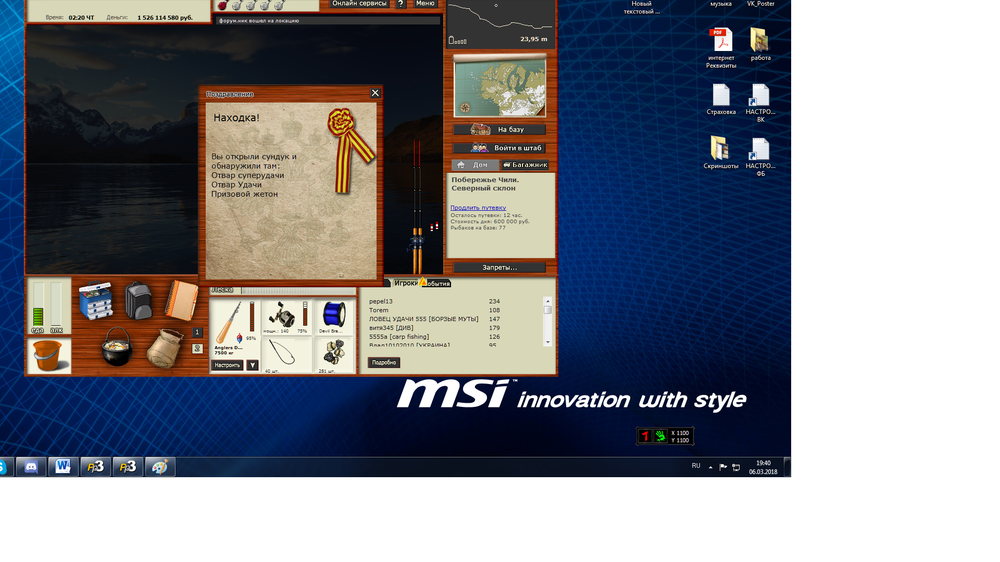This screenshot has height=562, width=1000.
Task: Select the fishing hook slot
Action: point(286,354)
